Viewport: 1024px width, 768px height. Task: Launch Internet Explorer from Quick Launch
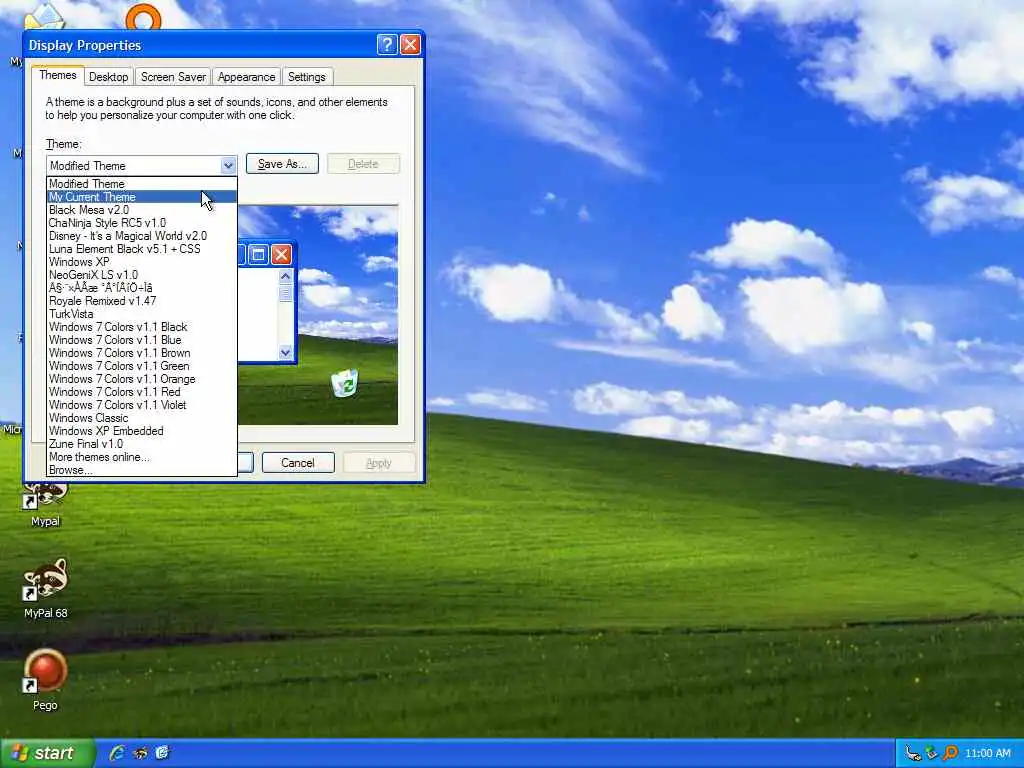(118, 753)
